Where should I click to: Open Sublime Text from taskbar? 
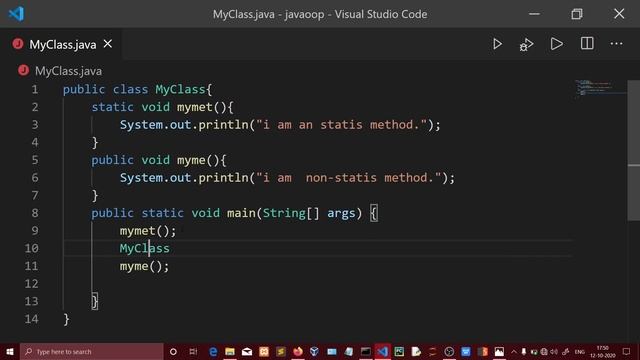click(281, 351)
